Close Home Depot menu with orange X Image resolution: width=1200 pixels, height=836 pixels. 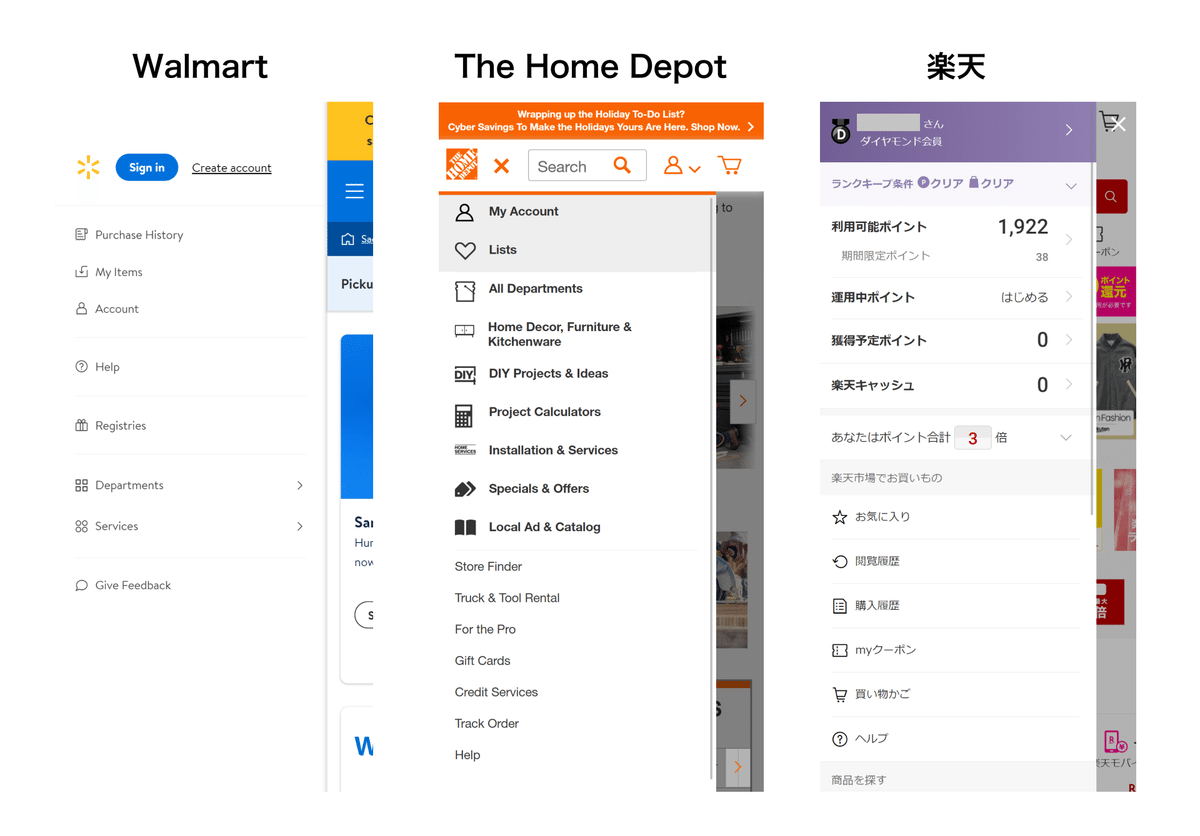502,166
